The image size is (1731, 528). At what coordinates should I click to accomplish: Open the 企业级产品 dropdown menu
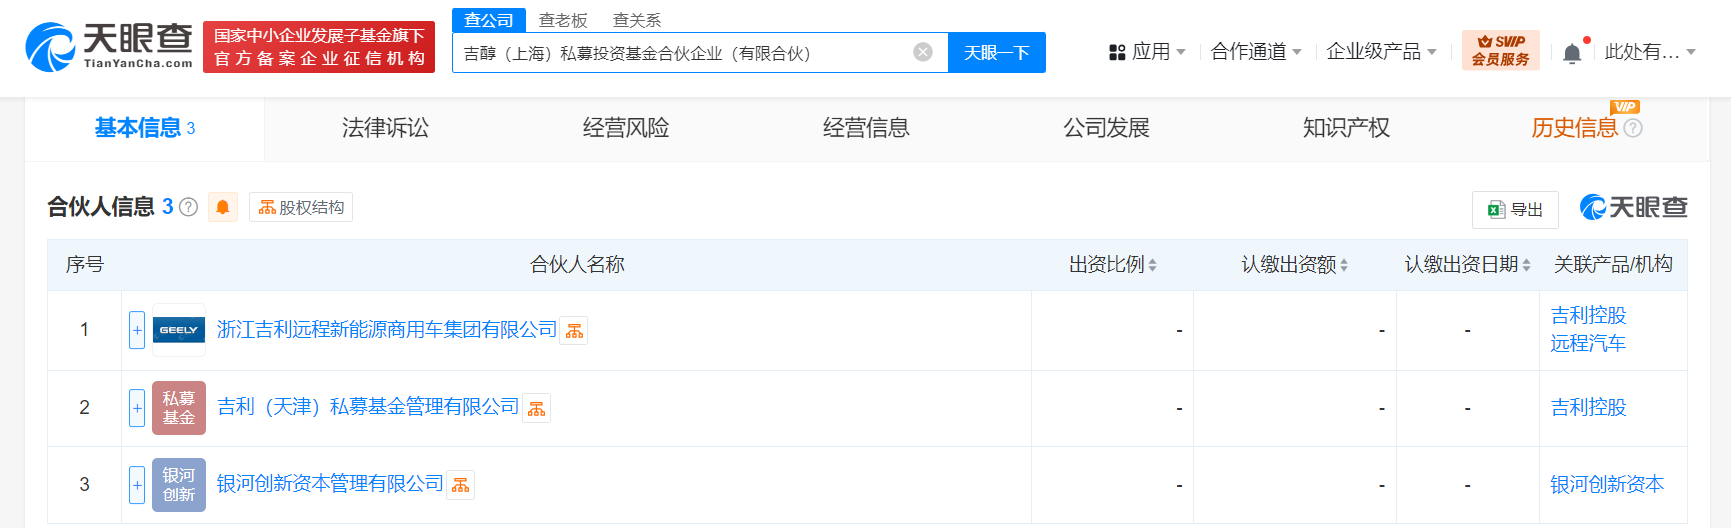point(1381,52)
